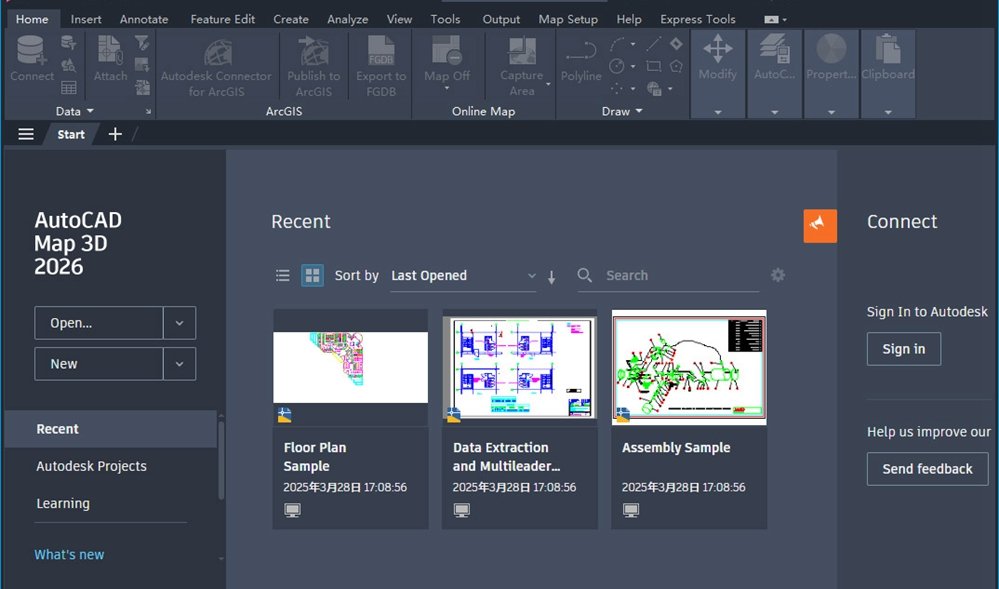Click the Data panel dialog launcher arrow
This screenshot has height=589, width=999.
pos(148,112)
